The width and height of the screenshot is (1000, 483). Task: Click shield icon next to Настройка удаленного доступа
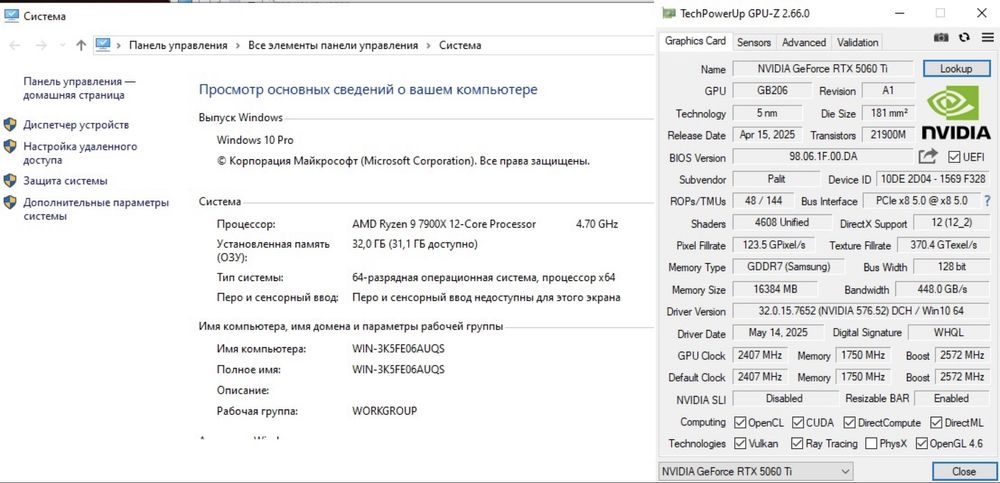click(x=10, y=146)
